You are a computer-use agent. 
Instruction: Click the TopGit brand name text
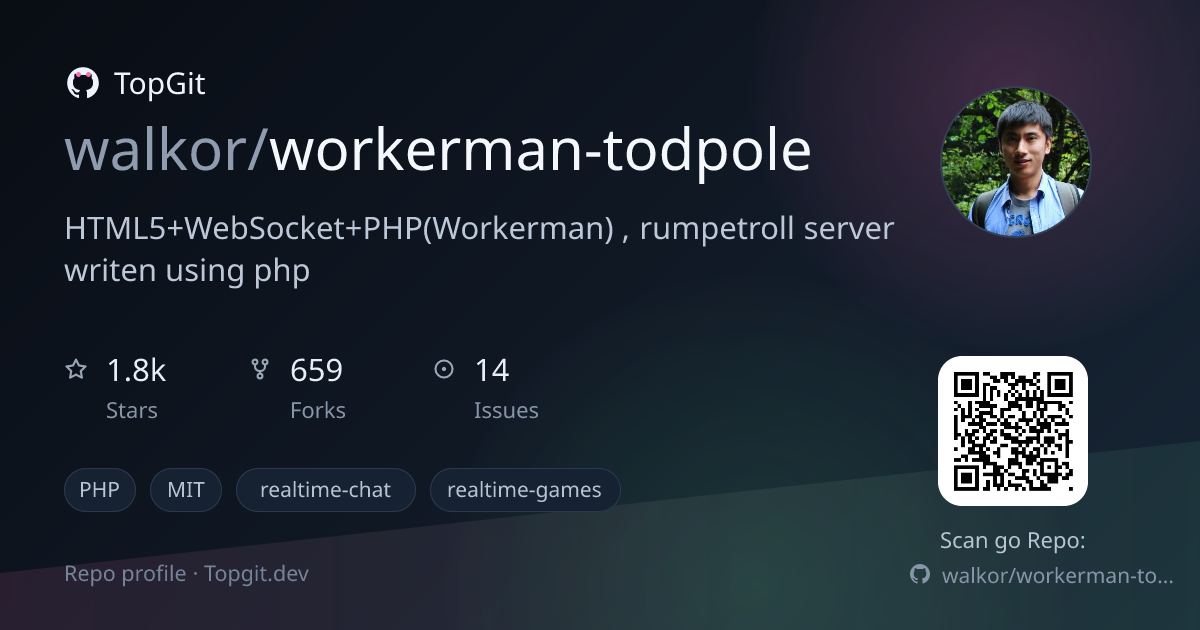pyautogui.click(x=160, y=84)
